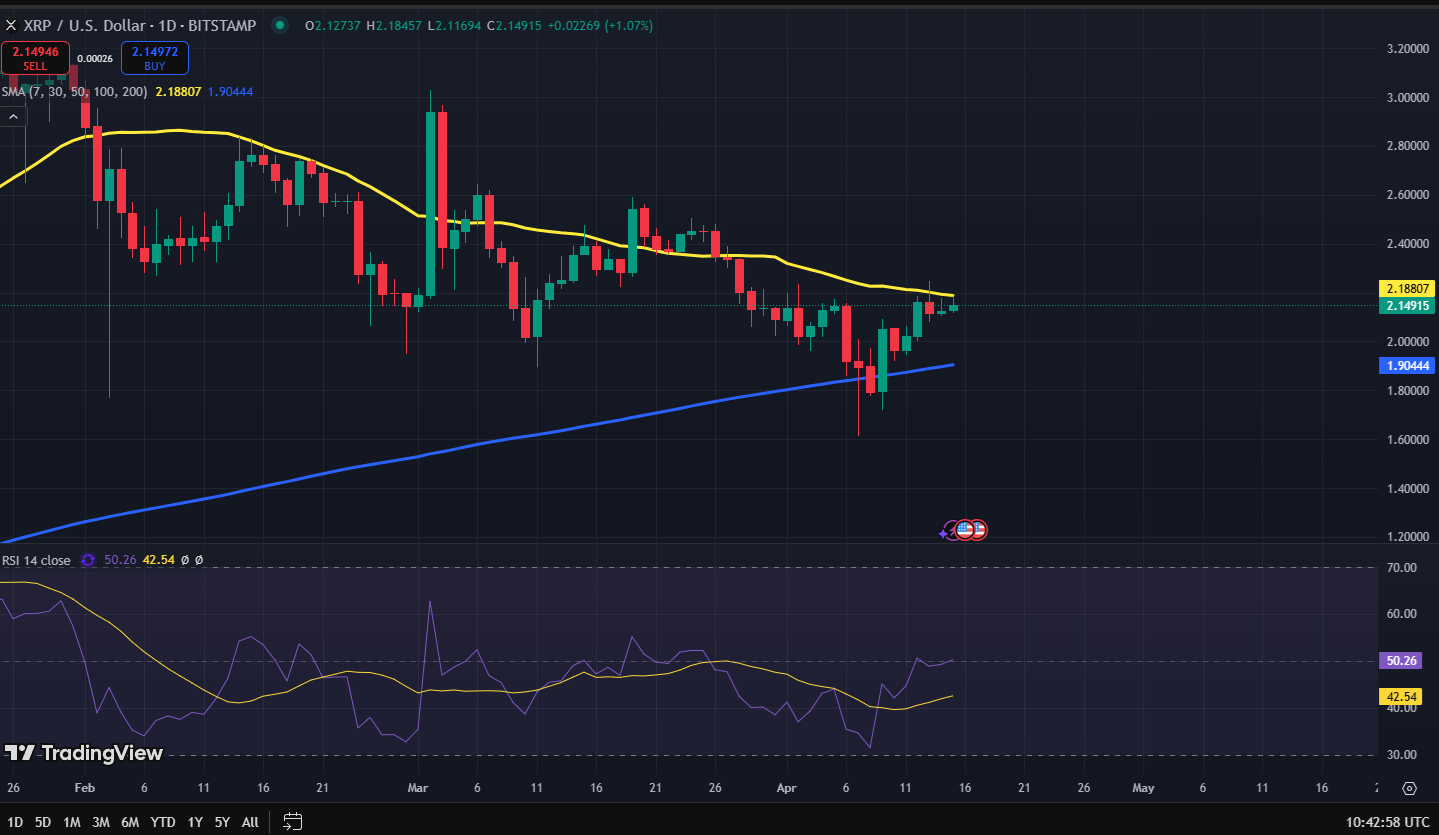Click the blue 1.90444 value in SMA legend

tap(231, 91)
